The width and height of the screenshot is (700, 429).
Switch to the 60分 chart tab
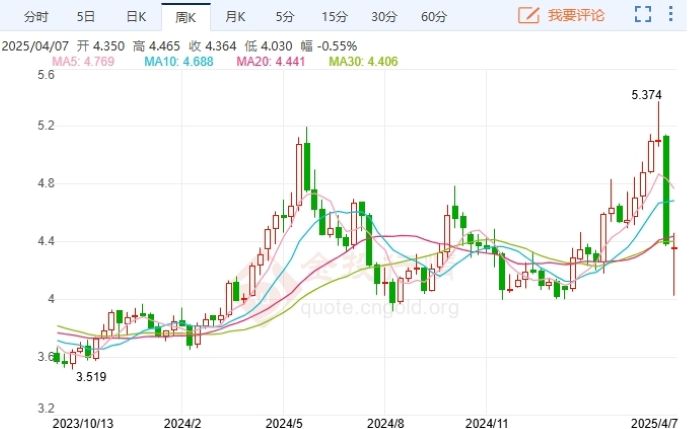[x=434, y=16]
